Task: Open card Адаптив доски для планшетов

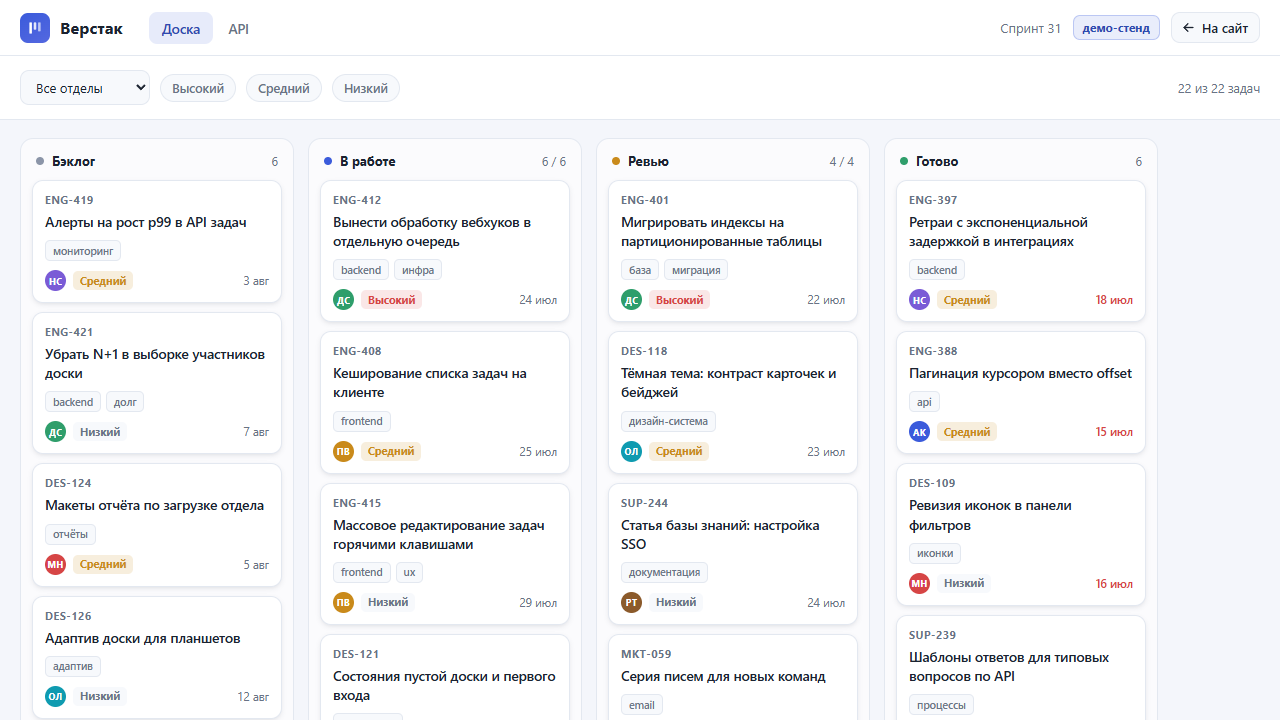Action: [x=157, y=657]
